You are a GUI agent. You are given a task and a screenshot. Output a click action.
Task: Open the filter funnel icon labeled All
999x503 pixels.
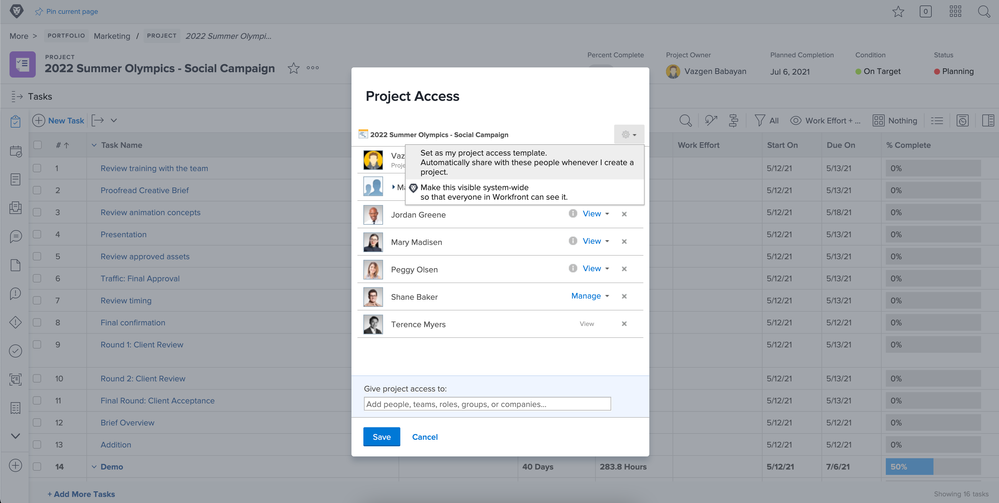point(766,121)
